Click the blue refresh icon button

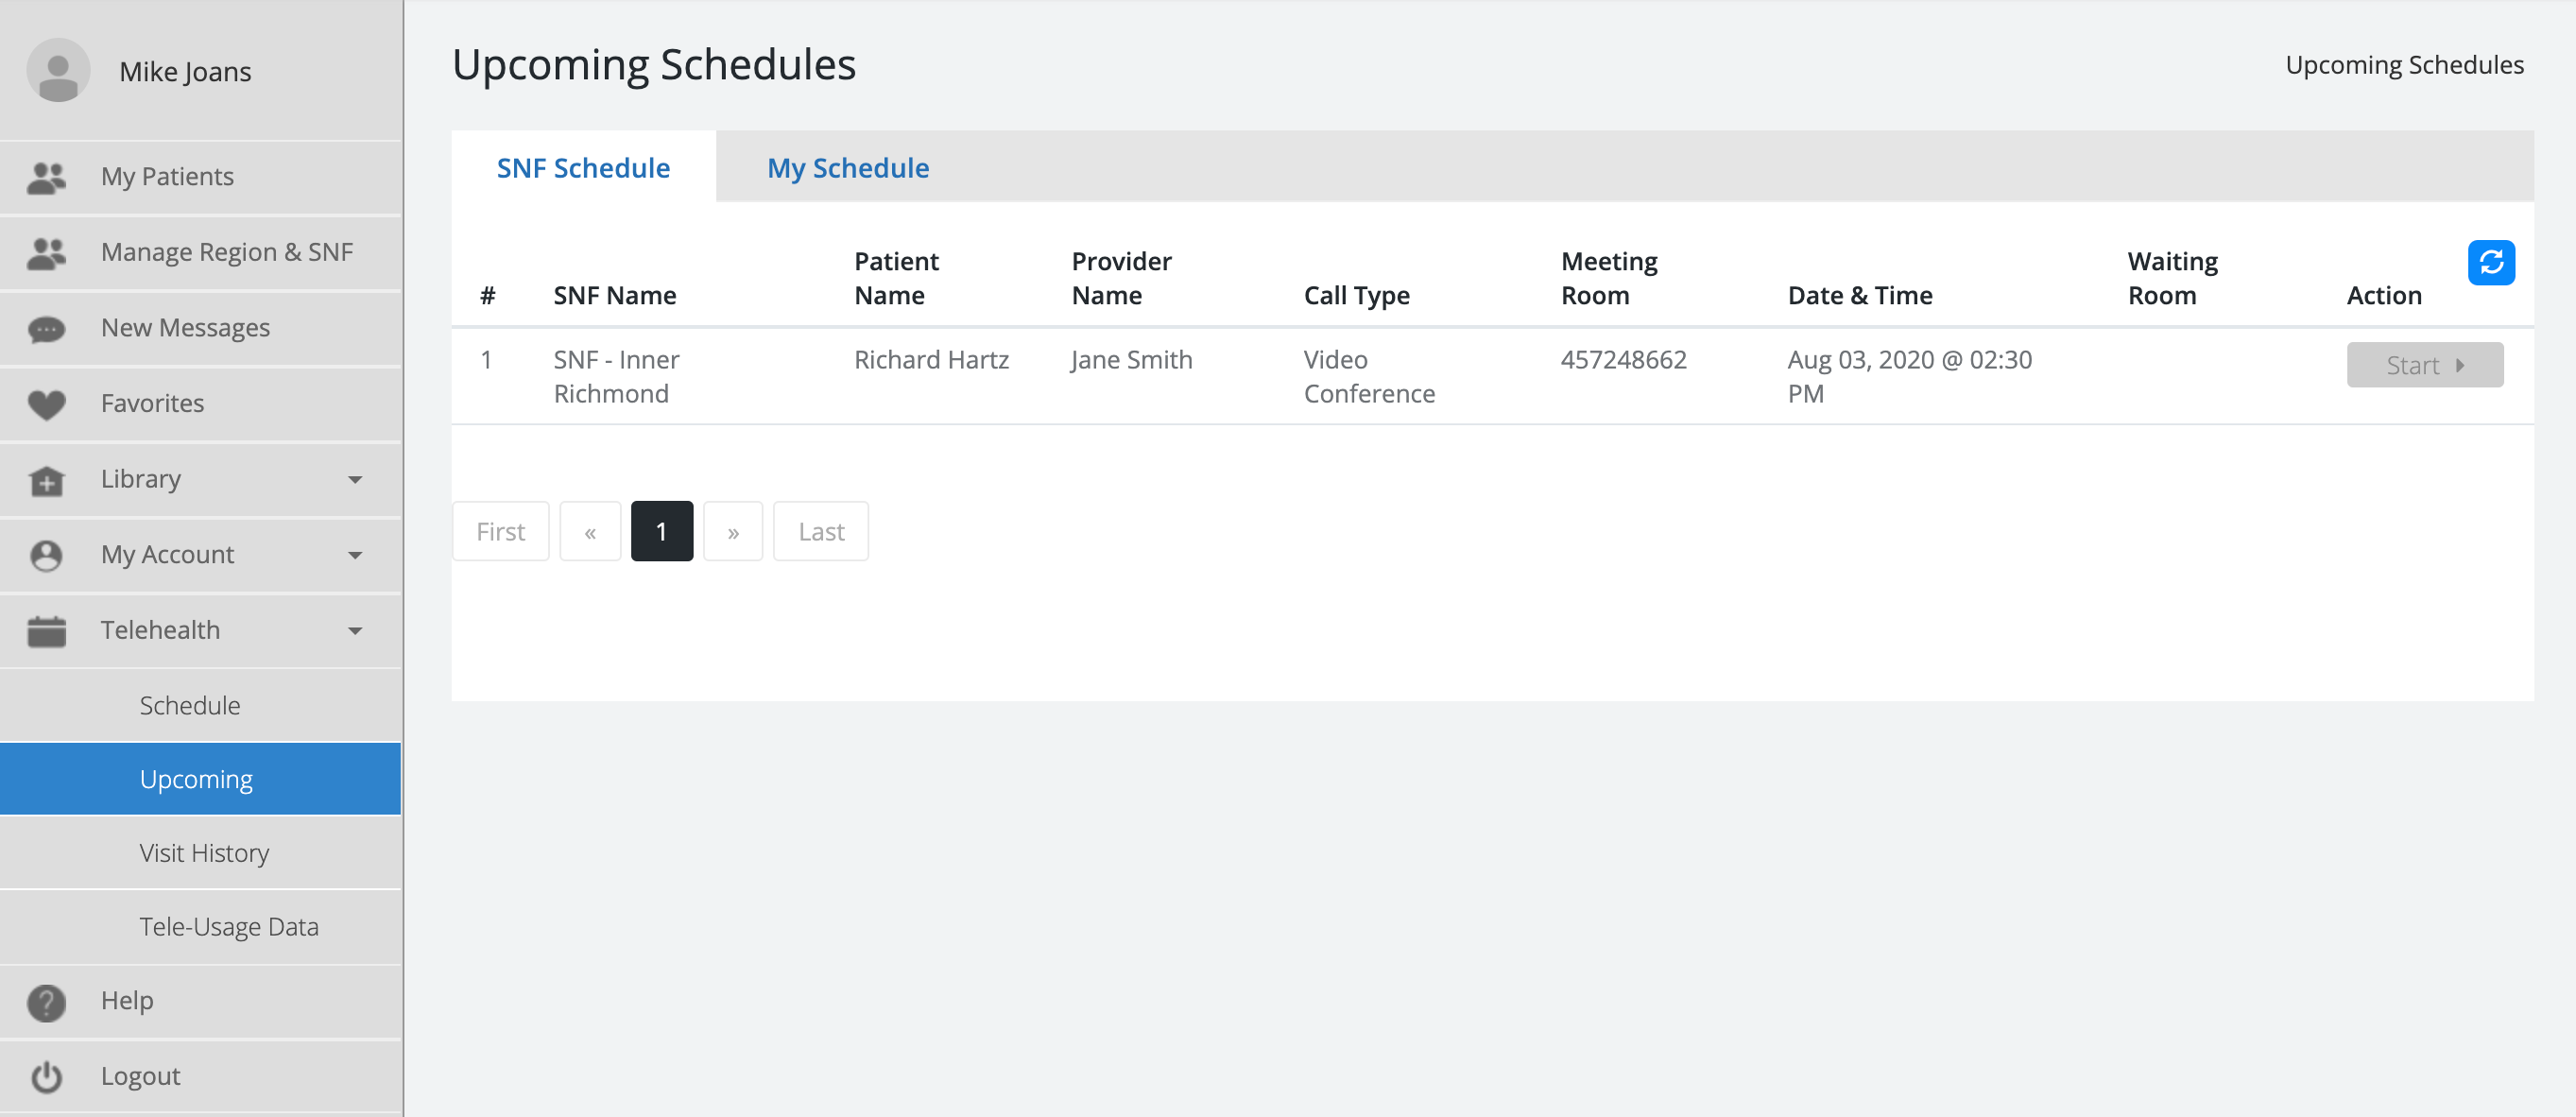click(x=2490, y=263)
